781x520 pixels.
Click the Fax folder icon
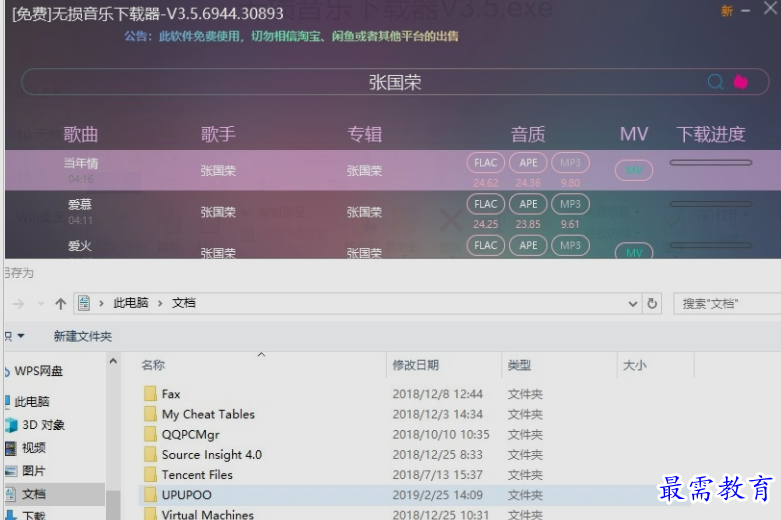[x=150, y=393]
